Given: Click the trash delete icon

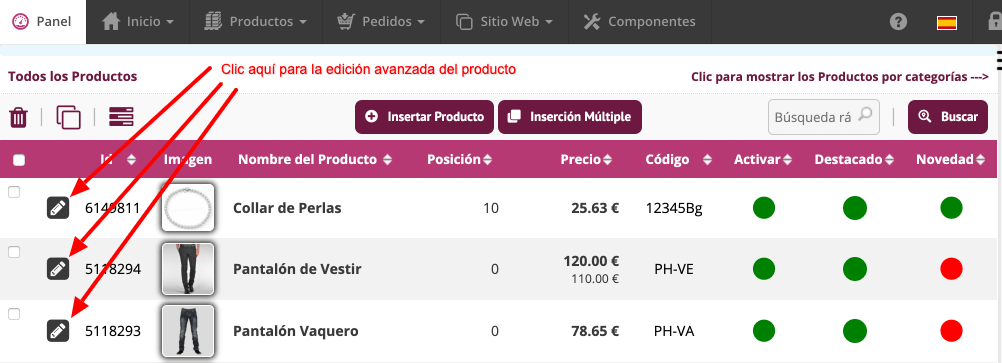Looking at the screenshot, I should (x=19, y=118).
